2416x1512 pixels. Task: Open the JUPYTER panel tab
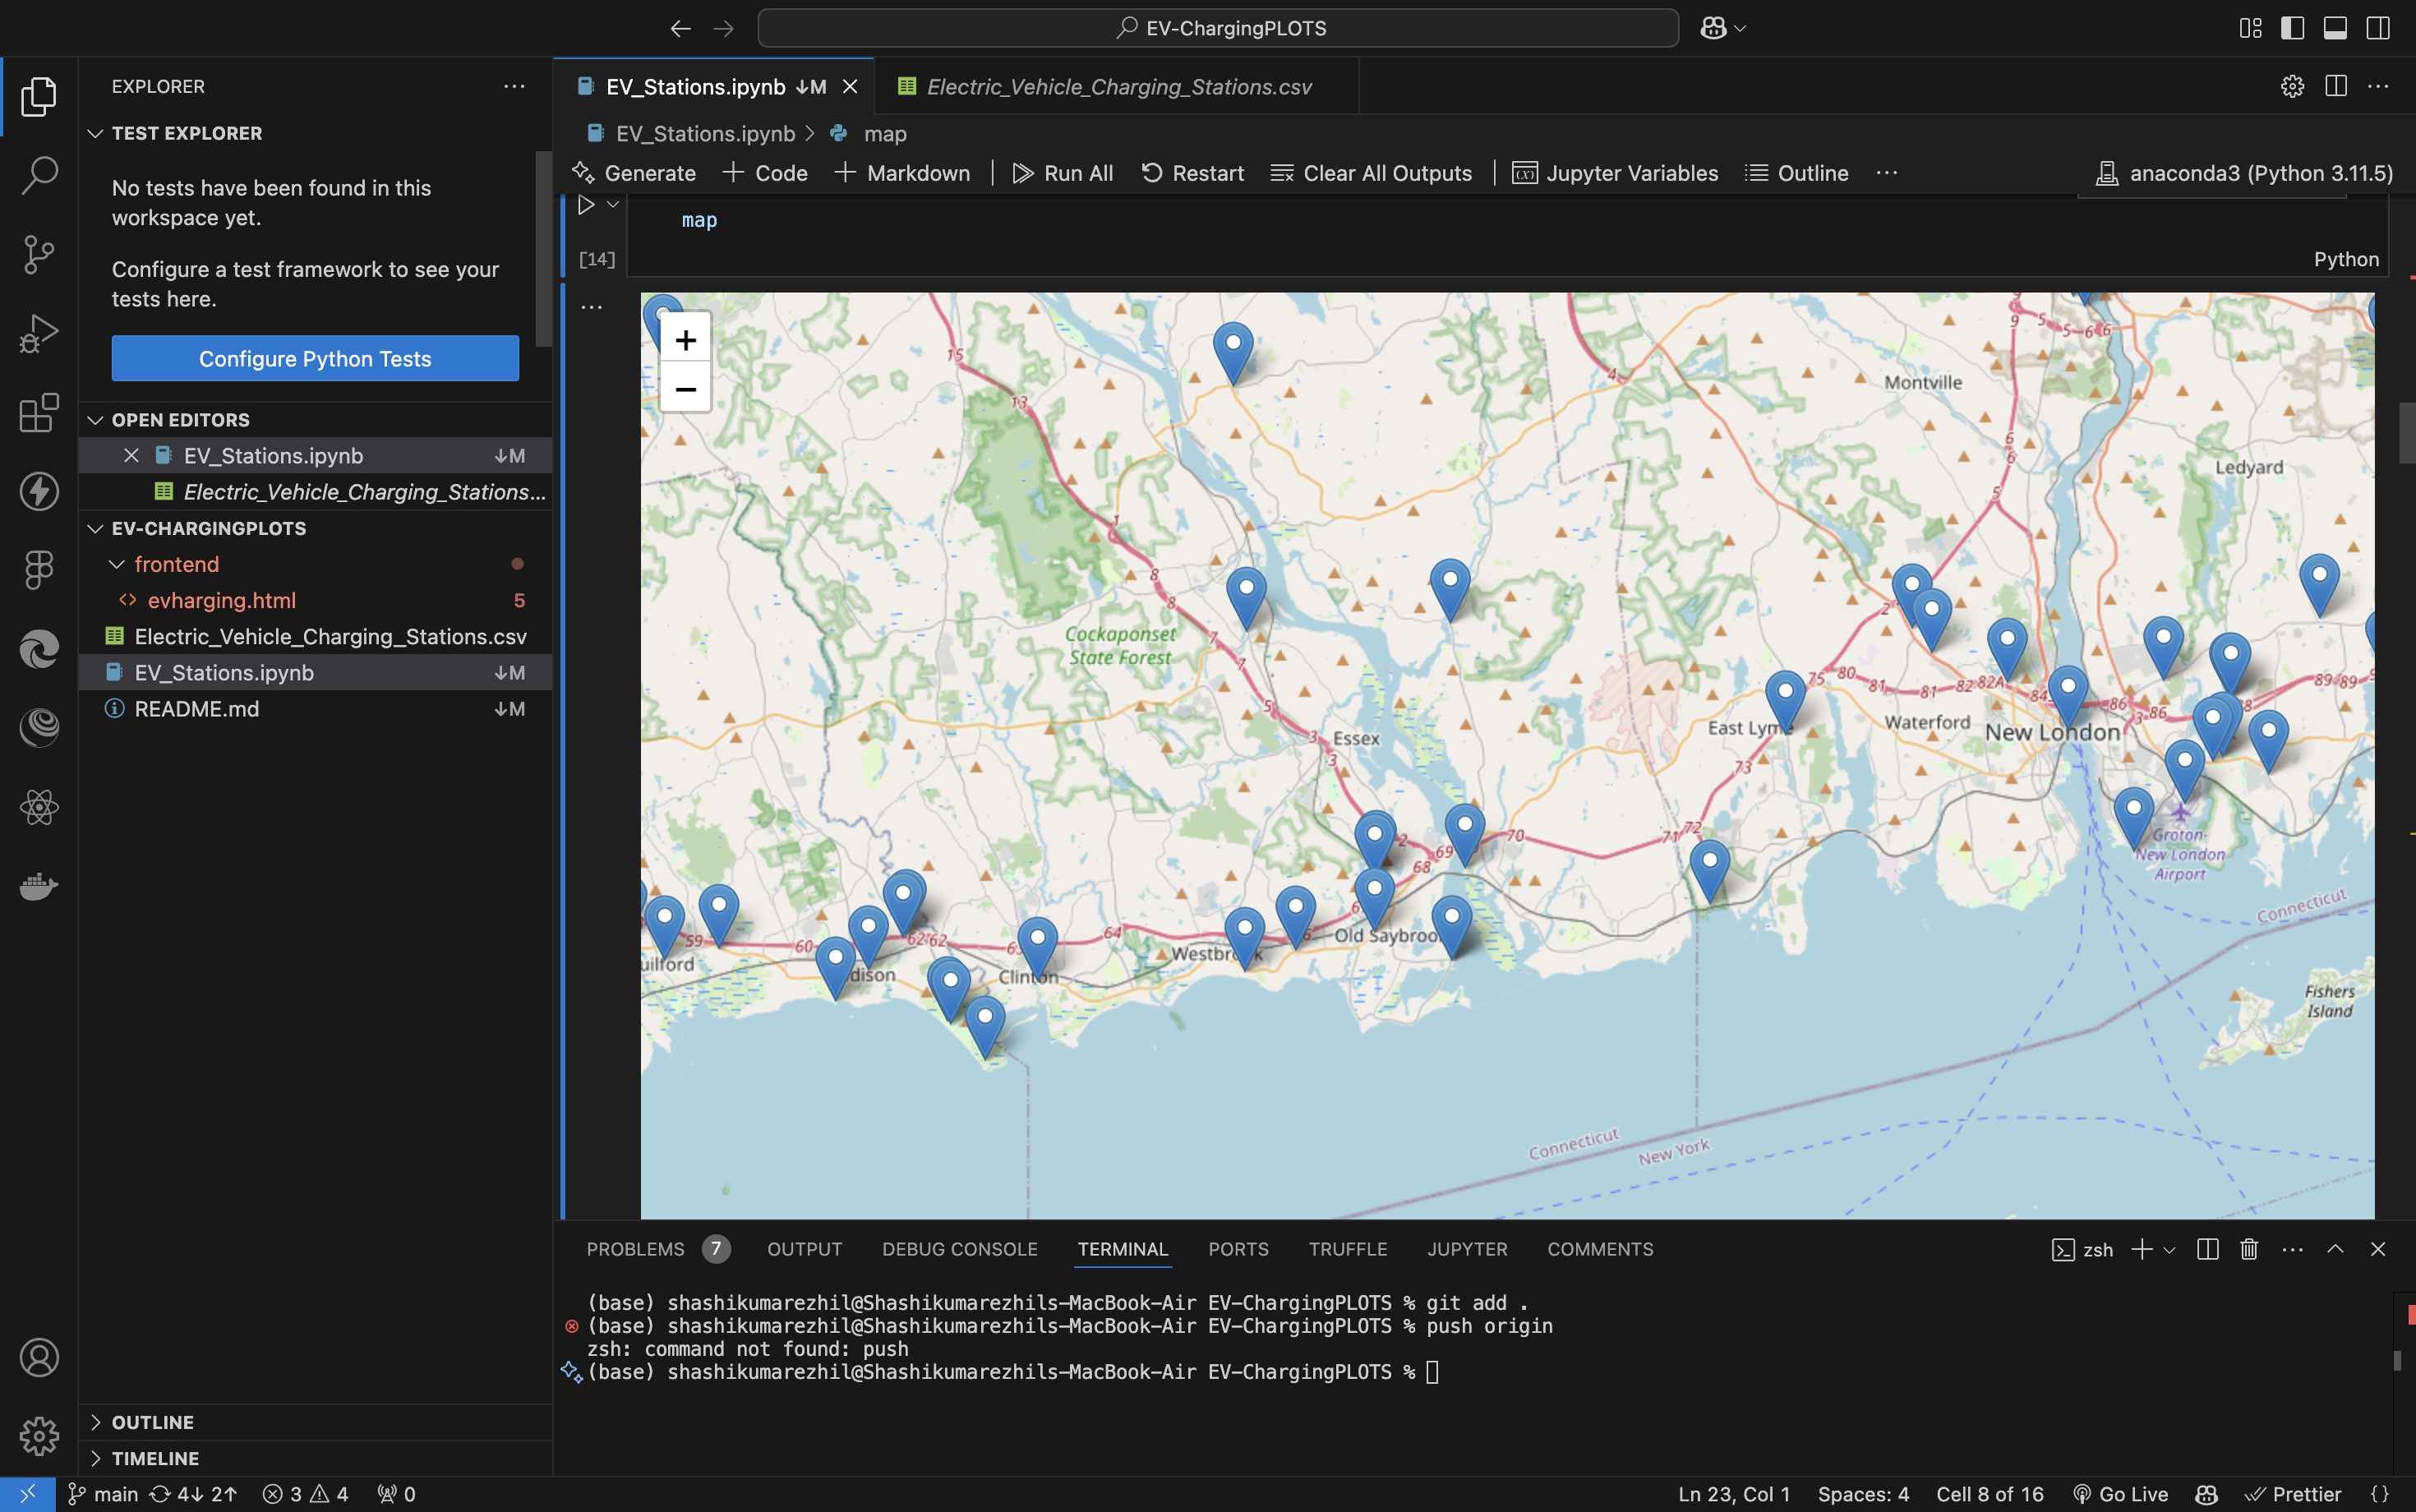(1465, 1249)
